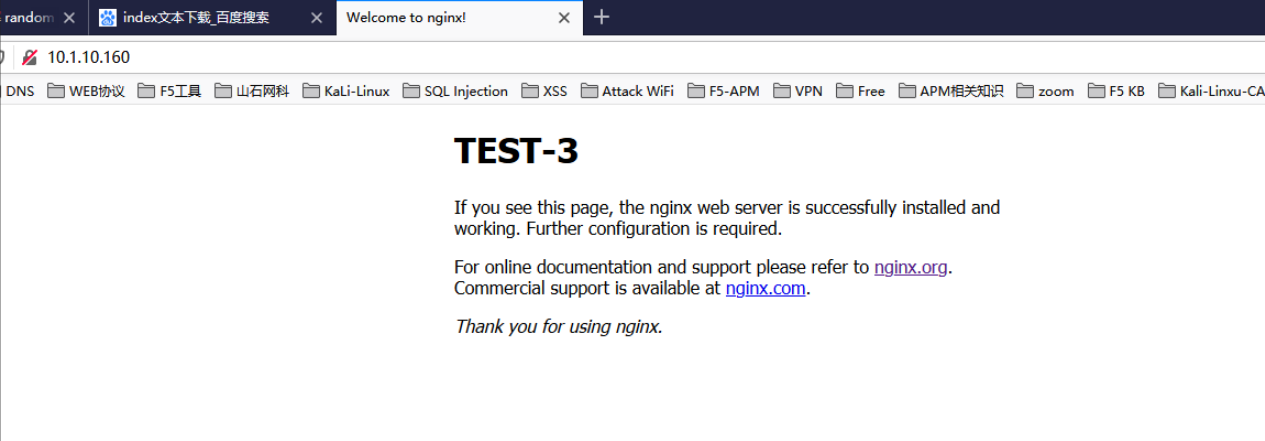
Task: Click the 'If you see this page' paragraph
Action: click(x=727, y=218)
